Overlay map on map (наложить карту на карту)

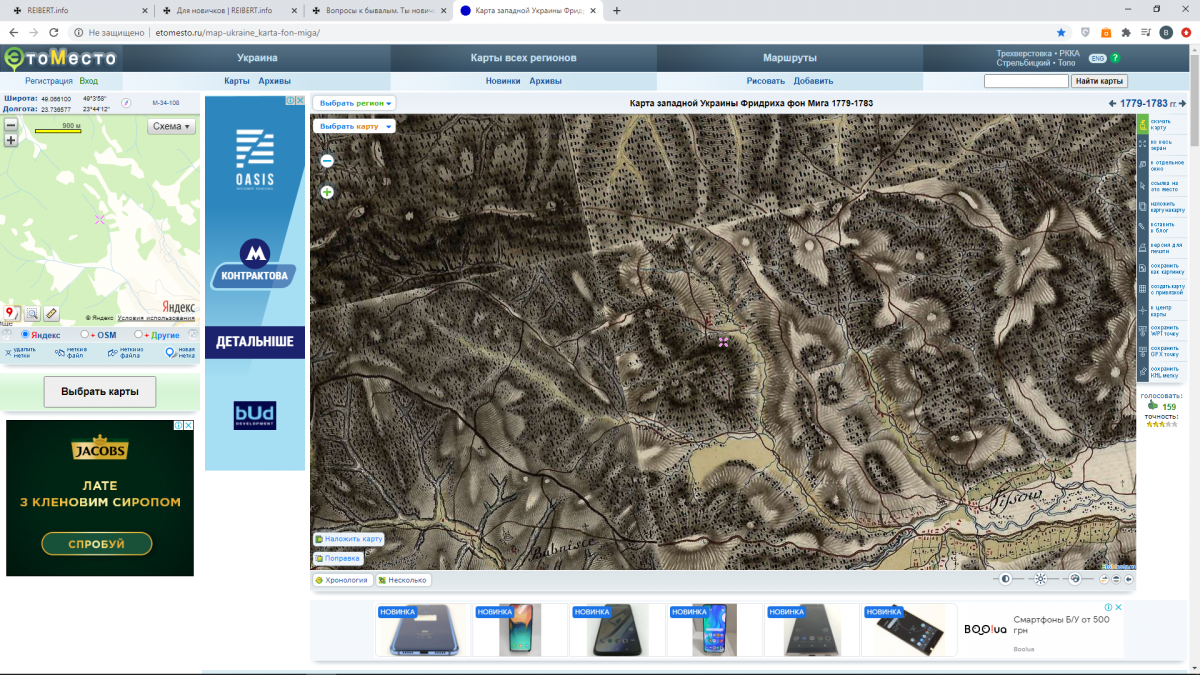(1143, 207)
